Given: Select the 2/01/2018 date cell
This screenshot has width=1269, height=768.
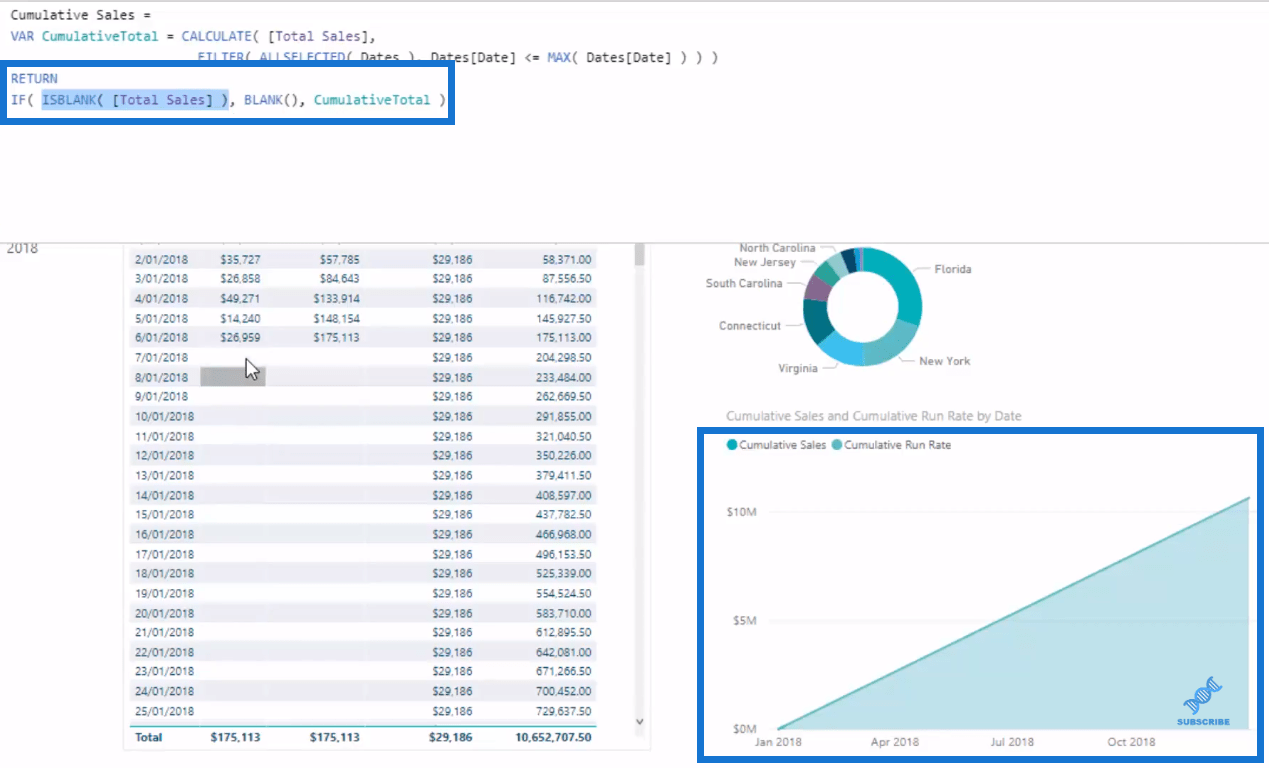Looking at the screenshot, I should coord(162,259).
